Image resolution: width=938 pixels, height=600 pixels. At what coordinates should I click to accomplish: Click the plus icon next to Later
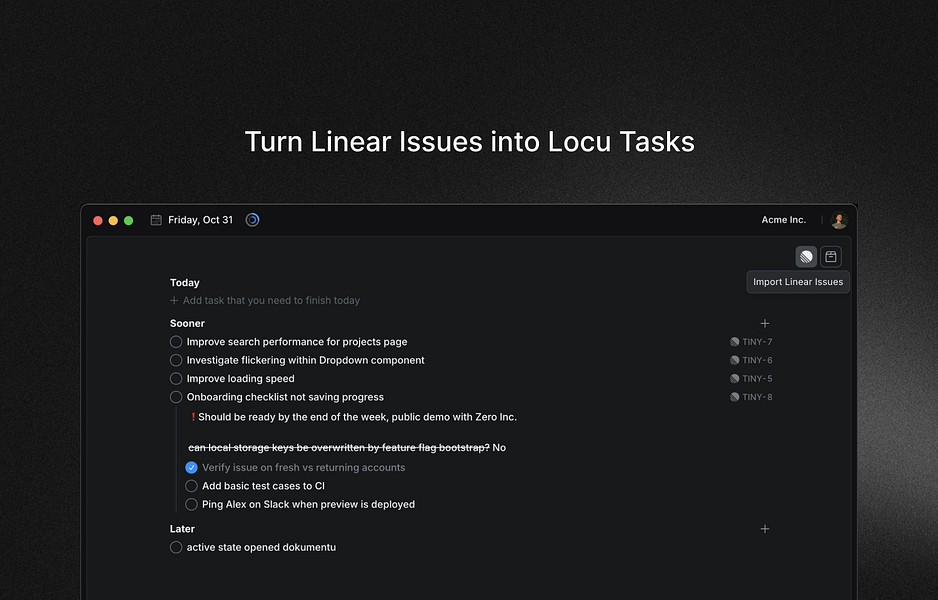point(765,529)
